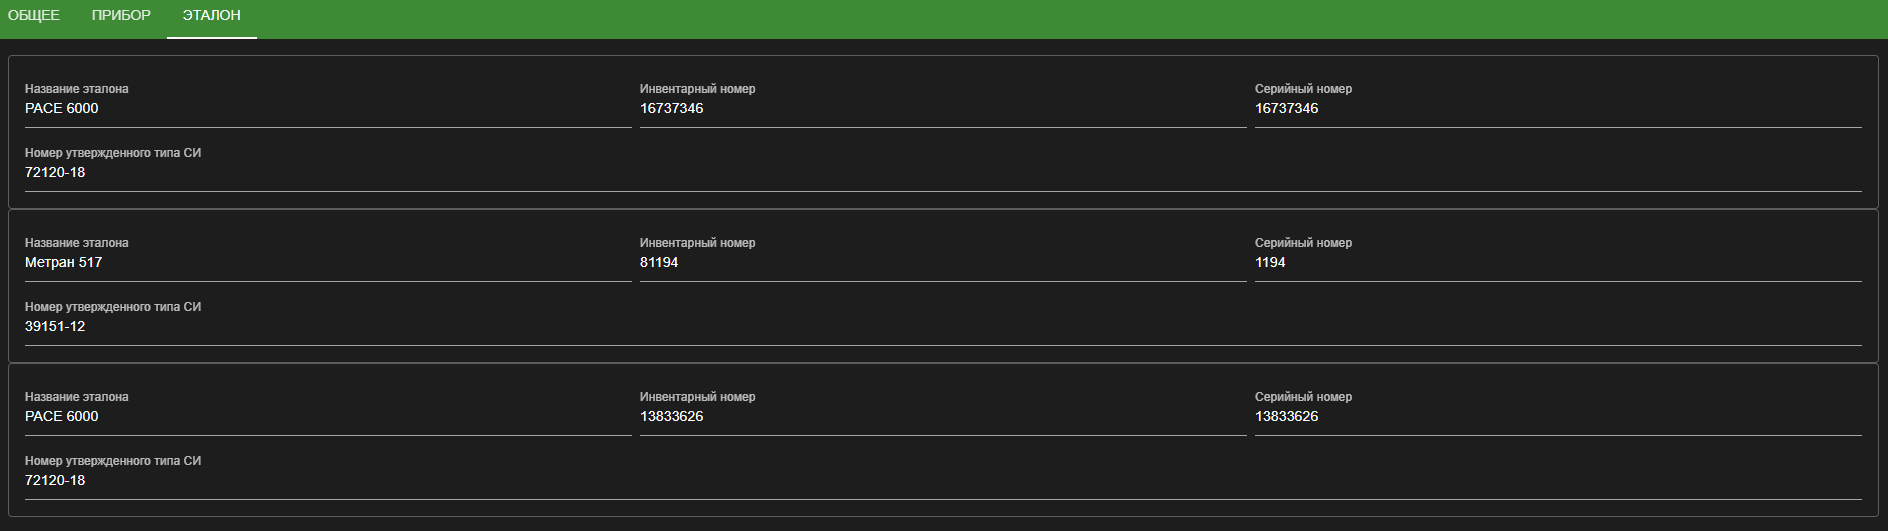The image size is (1888, 531).
Task: Click the name field above inventory number 13833626
Action: coord(327,416)
